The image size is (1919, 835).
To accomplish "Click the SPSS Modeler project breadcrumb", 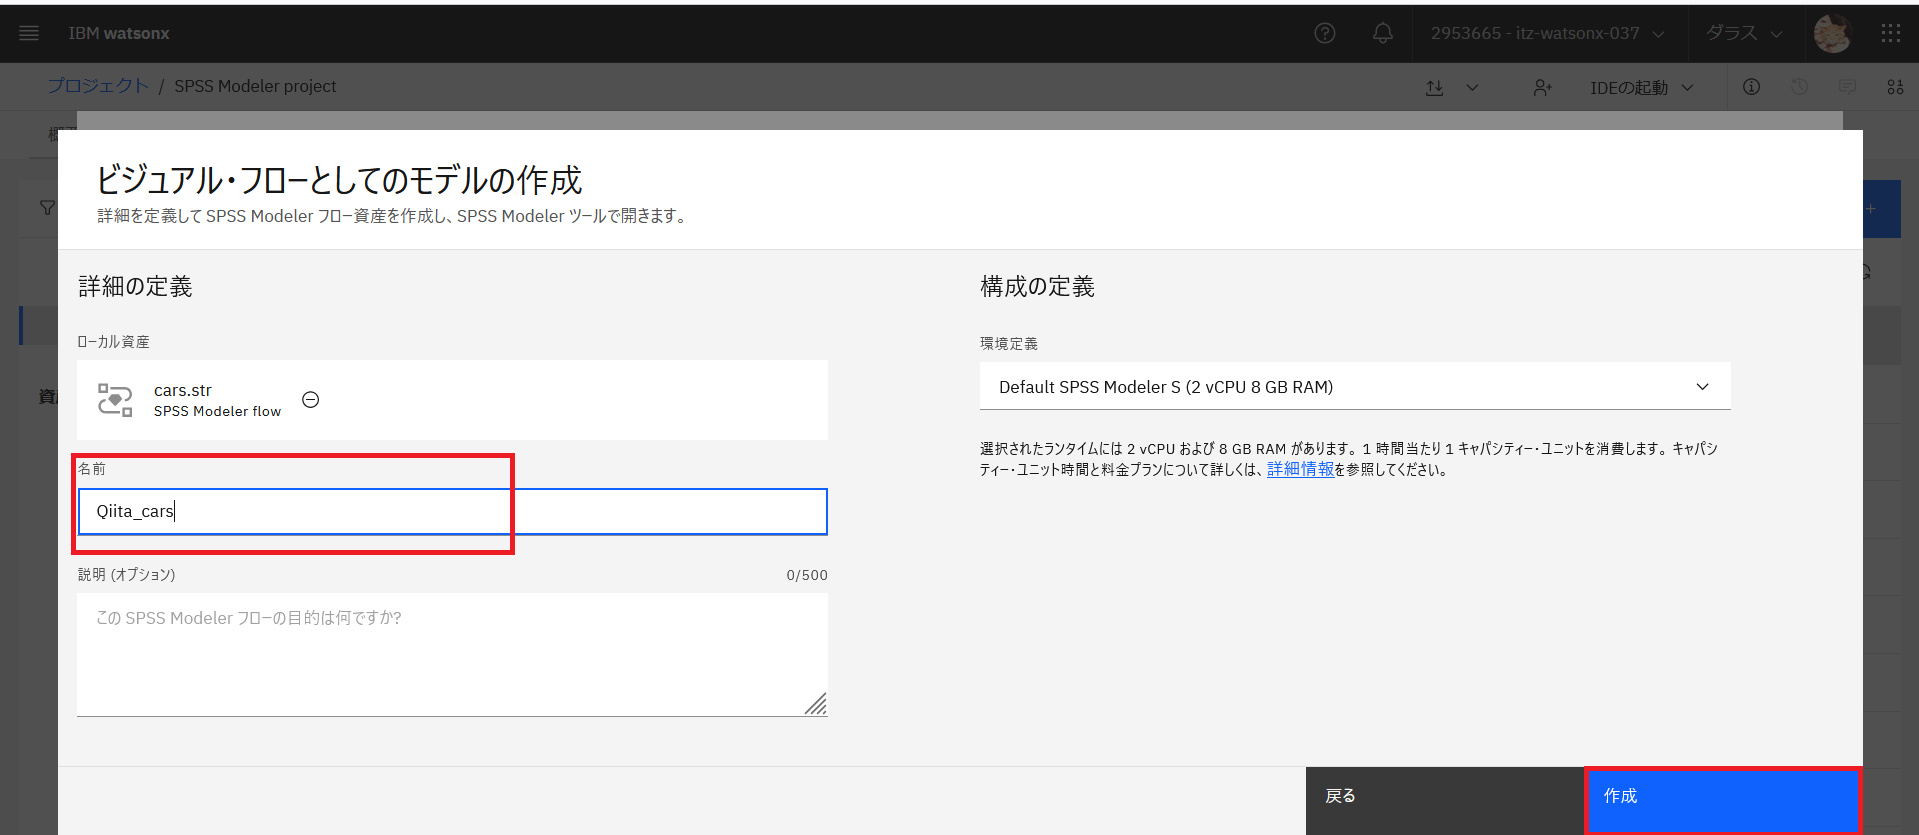I will pos(255,86).
